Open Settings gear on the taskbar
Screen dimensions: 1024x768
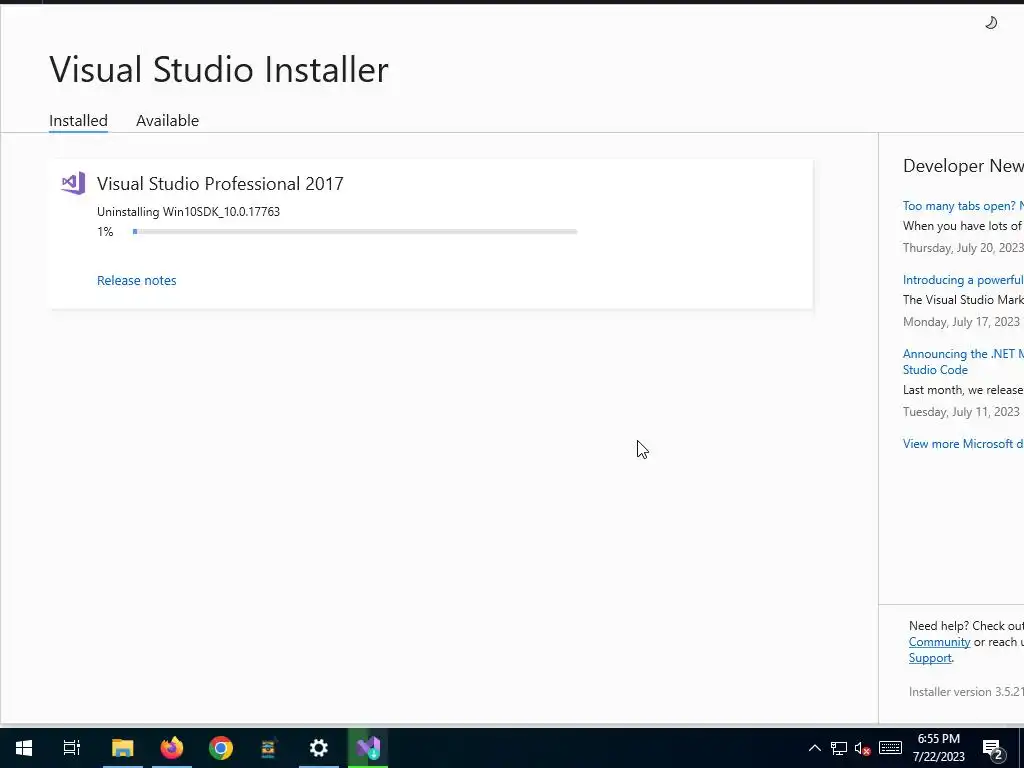319,748
